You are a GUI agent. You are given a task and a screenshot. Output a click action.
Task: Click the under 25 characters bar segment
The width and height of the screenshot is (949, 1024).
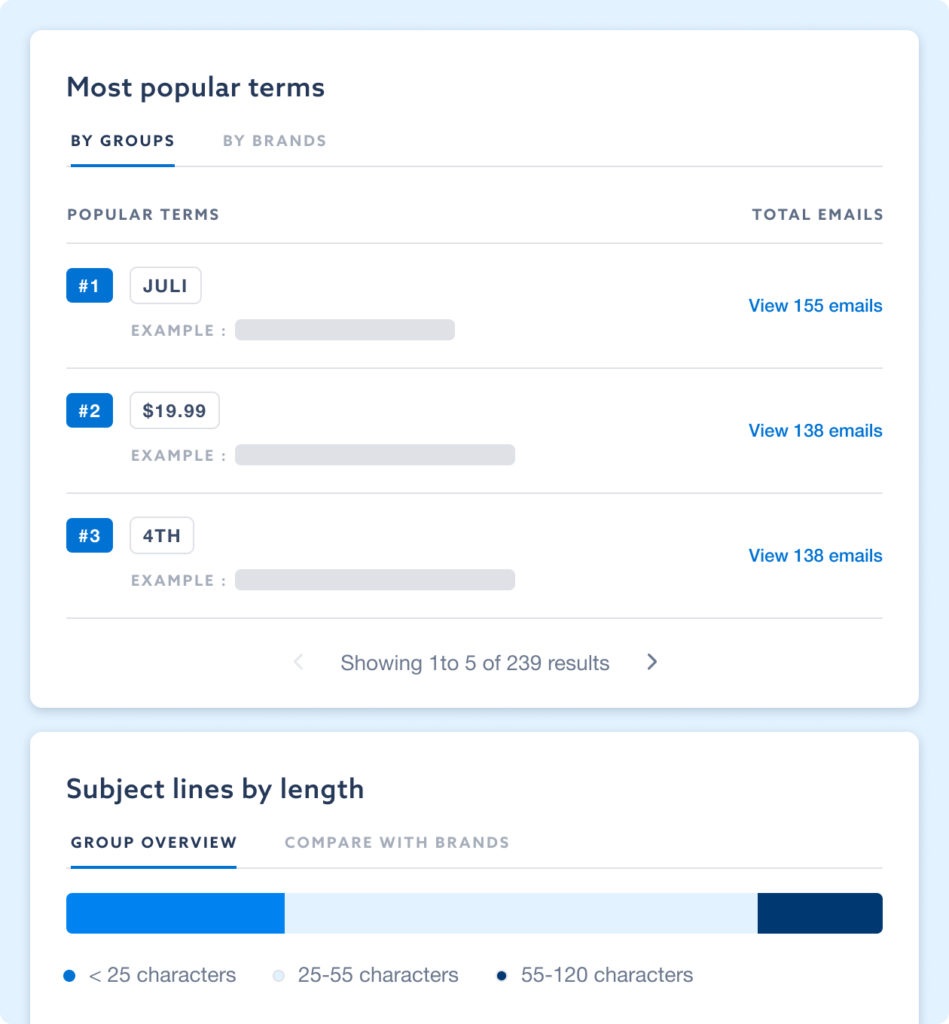[175, 913]
